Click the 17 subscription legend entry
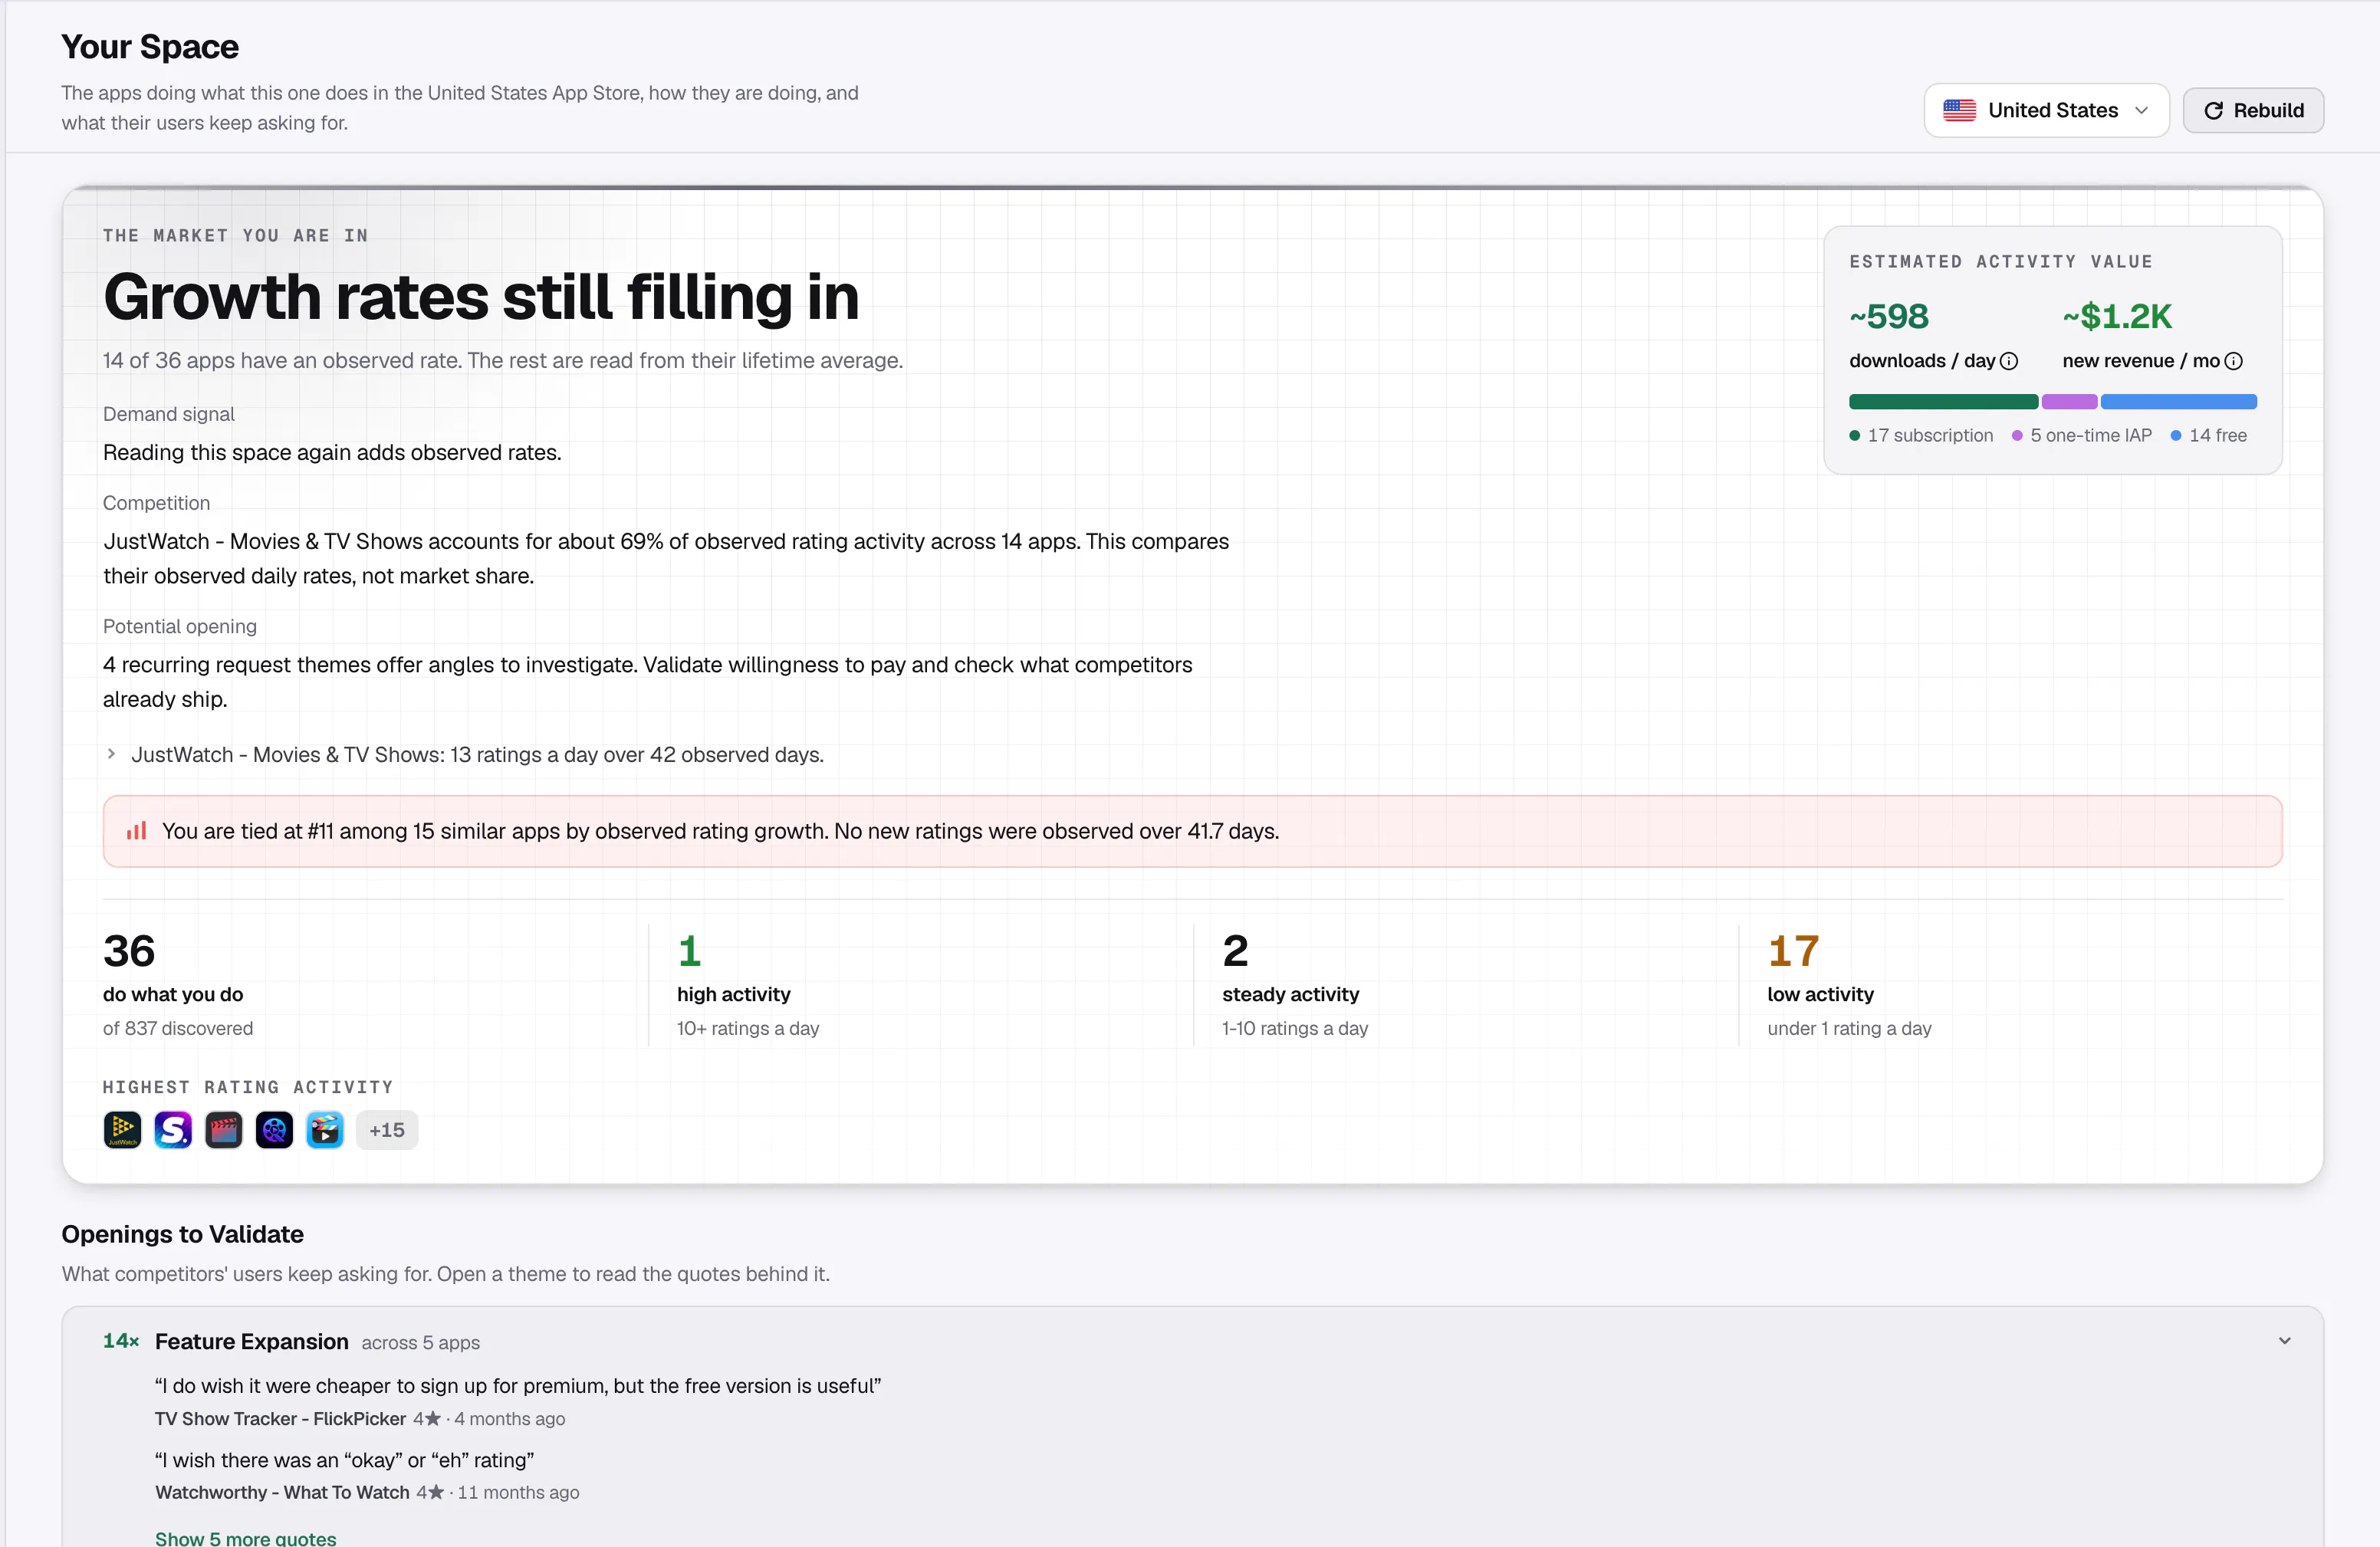The image size is (2380, 1547). point(1921,436)
